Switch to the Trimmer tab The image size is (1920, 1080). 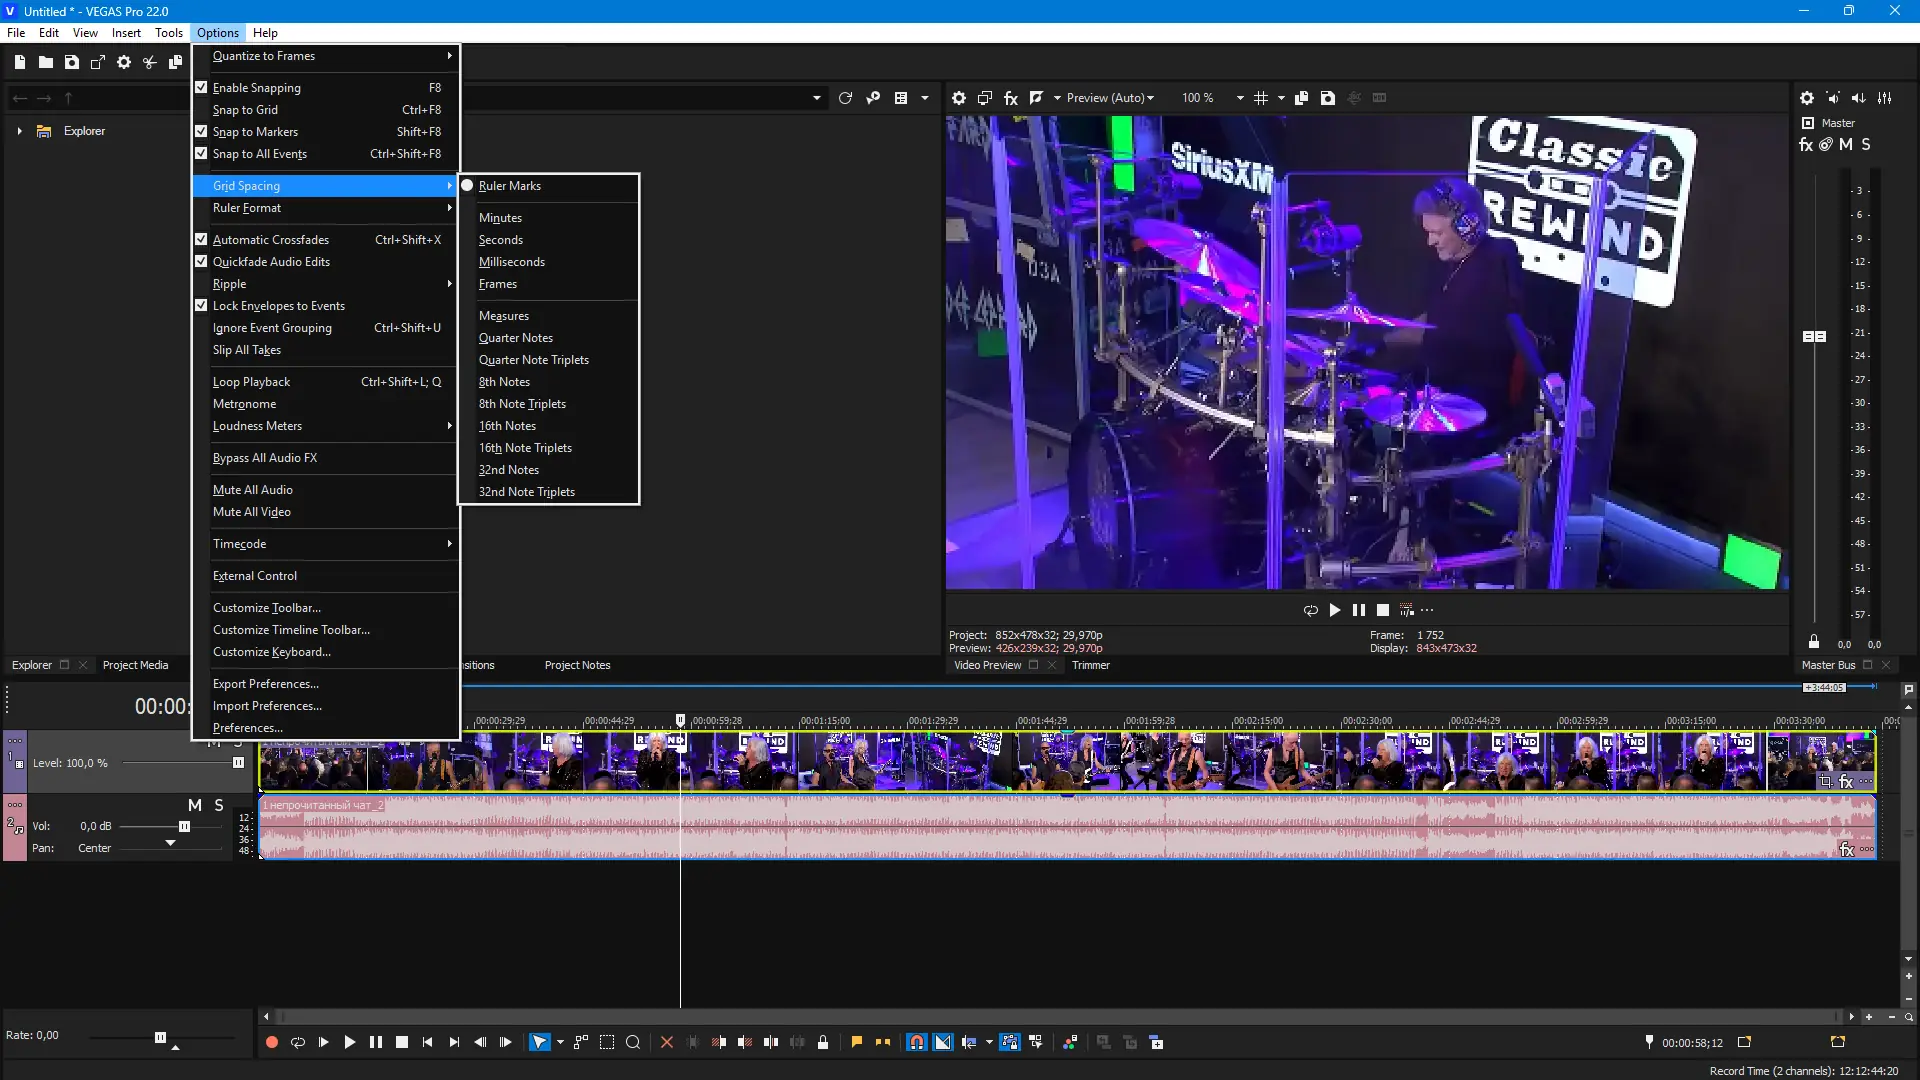click(1090, 665)
